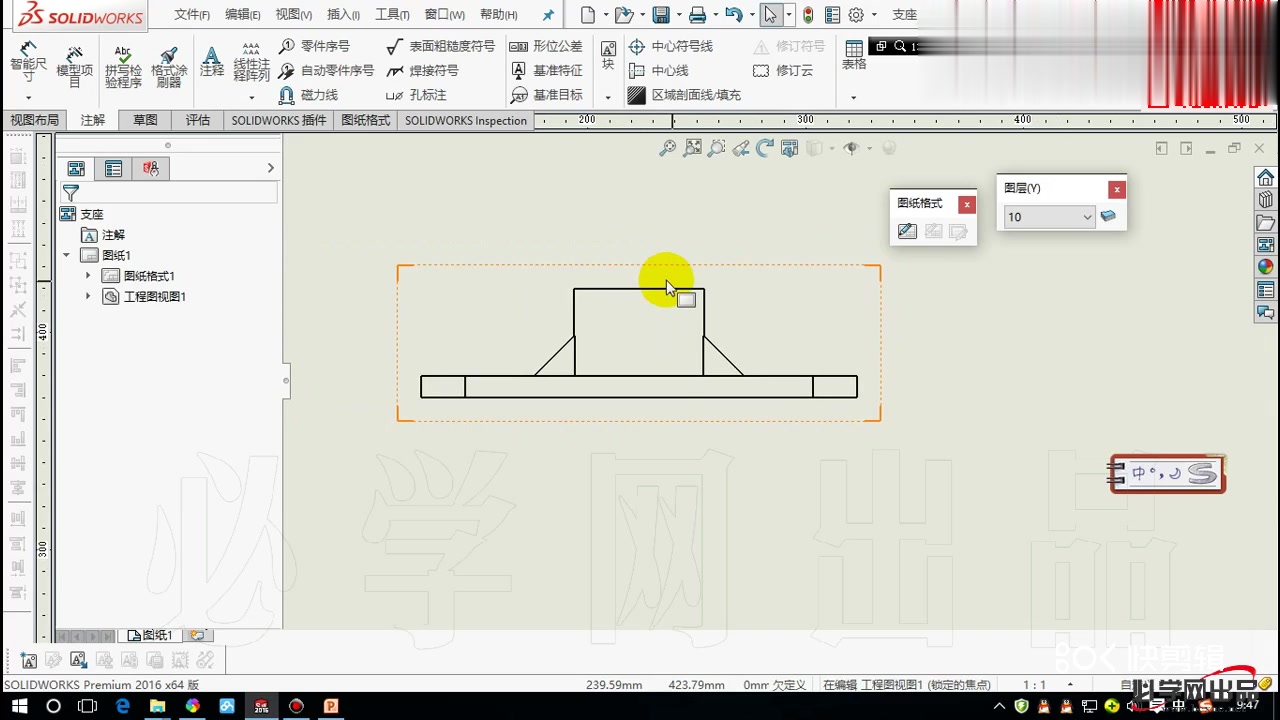Switch to the 评估 tab
This screenshot has width=1280, height=720.
click(x=198, y=120)
